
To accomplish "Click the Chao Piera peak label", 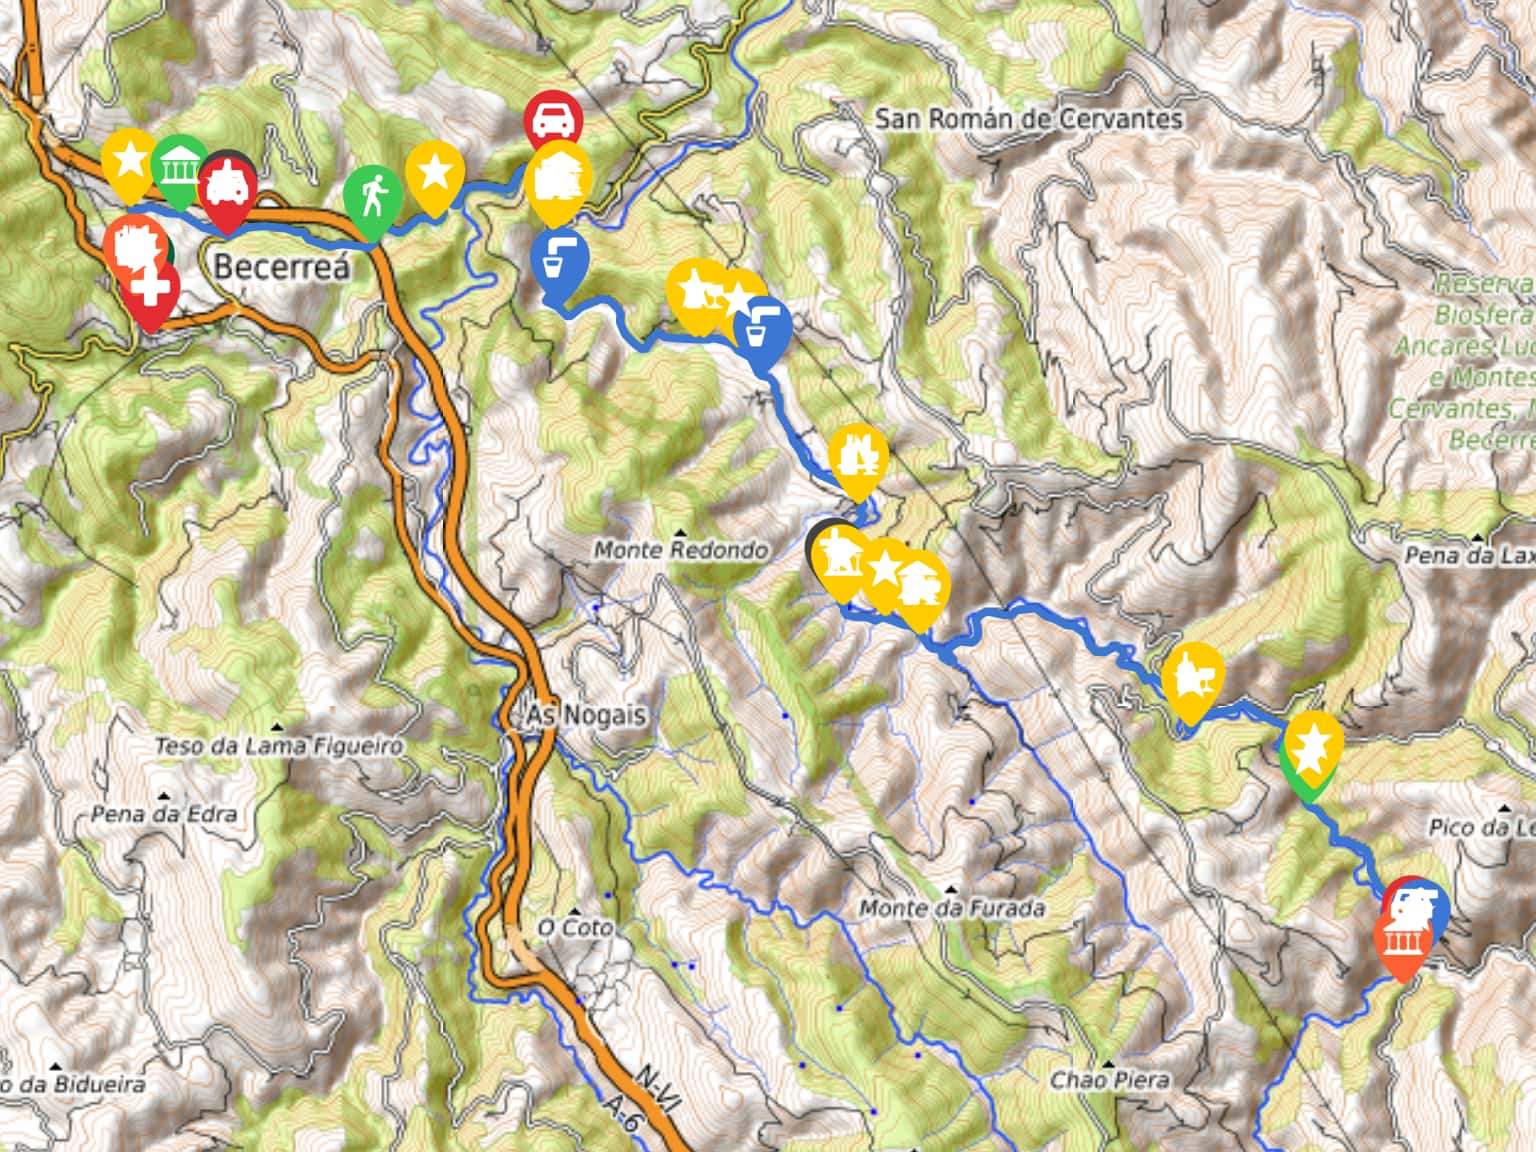I will click(1109, 1080).
